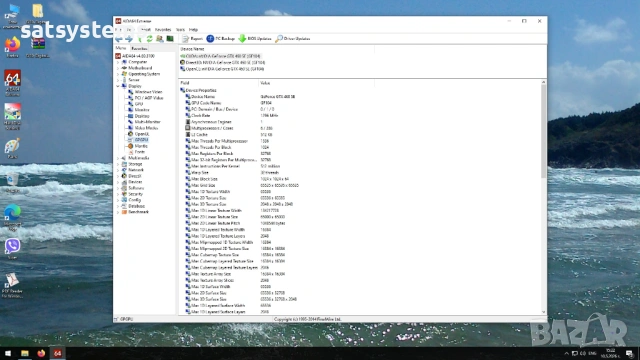640x360 pixels.
Task: Click the AIDA64 taskbar button
Action: [x=58, y=353]
